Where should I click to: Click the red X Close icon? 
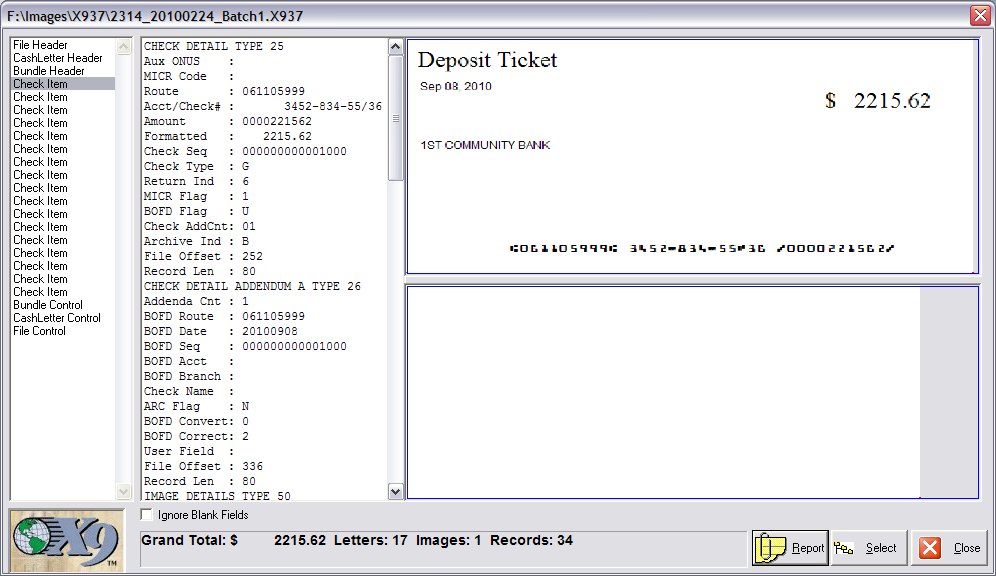point(930,548)
